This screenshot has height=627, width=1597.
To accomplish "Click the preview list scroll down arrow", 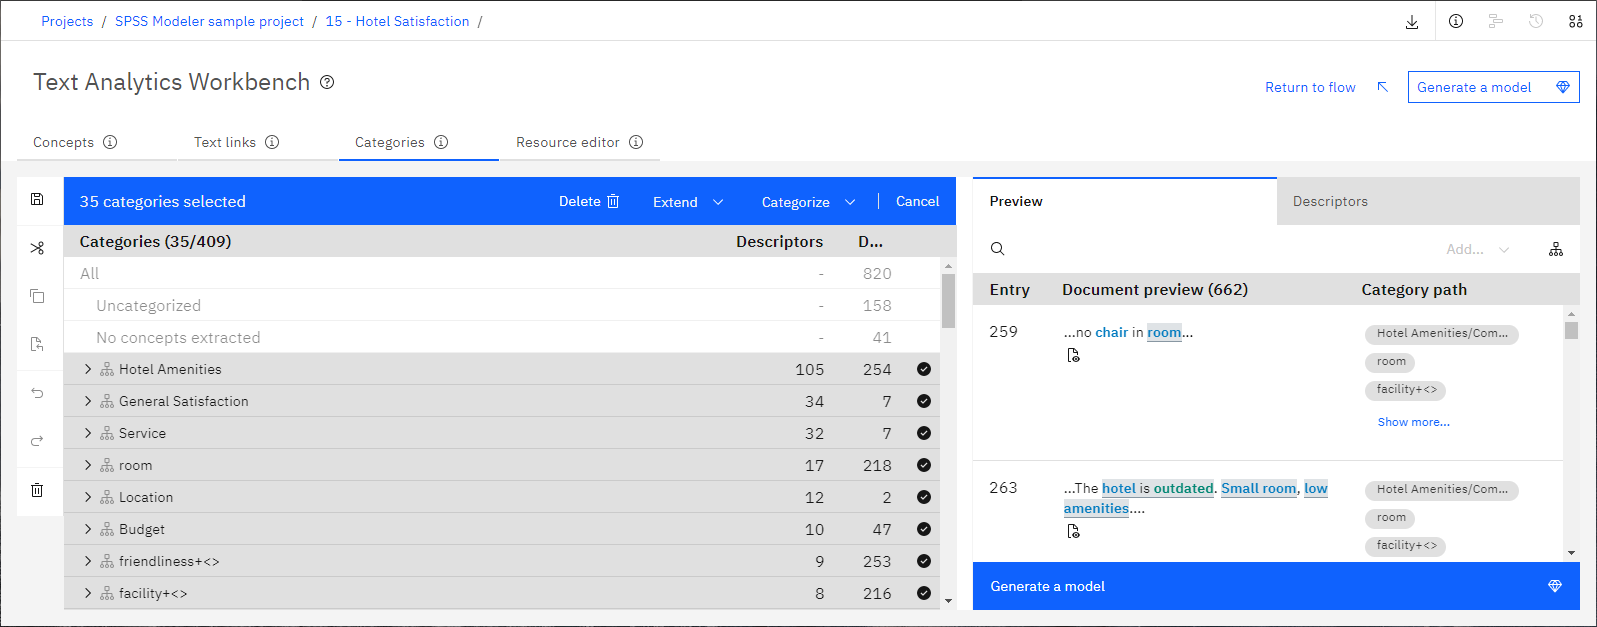I will 1571,552.
